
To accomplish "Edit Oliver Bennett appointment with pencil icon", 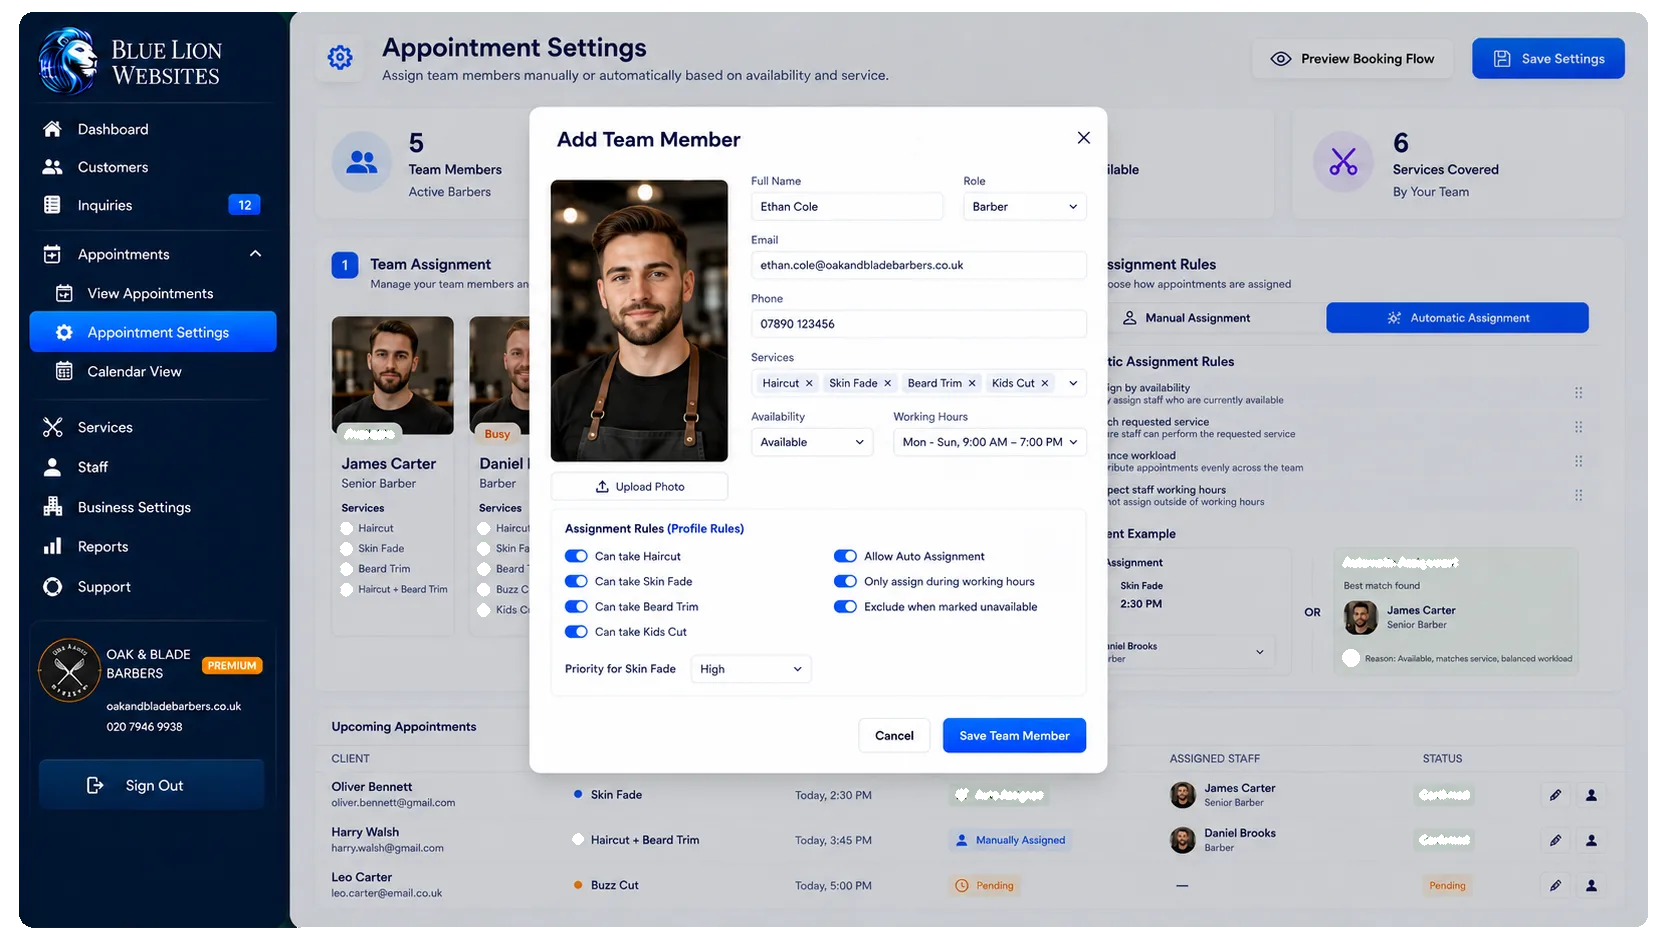I will coord(1555,795).
